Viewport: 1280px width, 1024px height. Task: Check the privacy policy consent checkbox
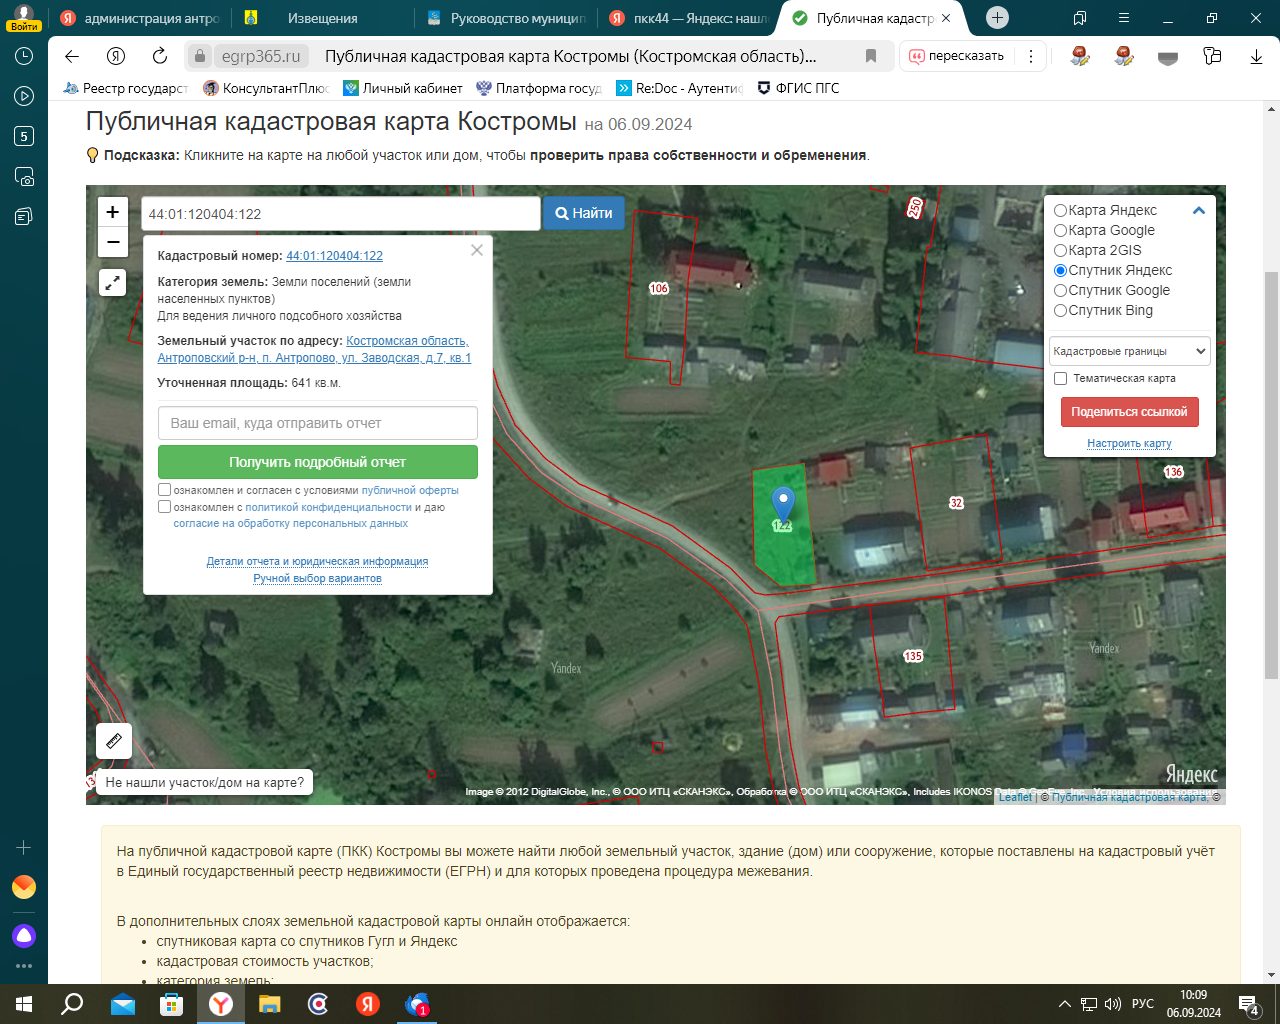pyautogui.click(x=165, y=507)
